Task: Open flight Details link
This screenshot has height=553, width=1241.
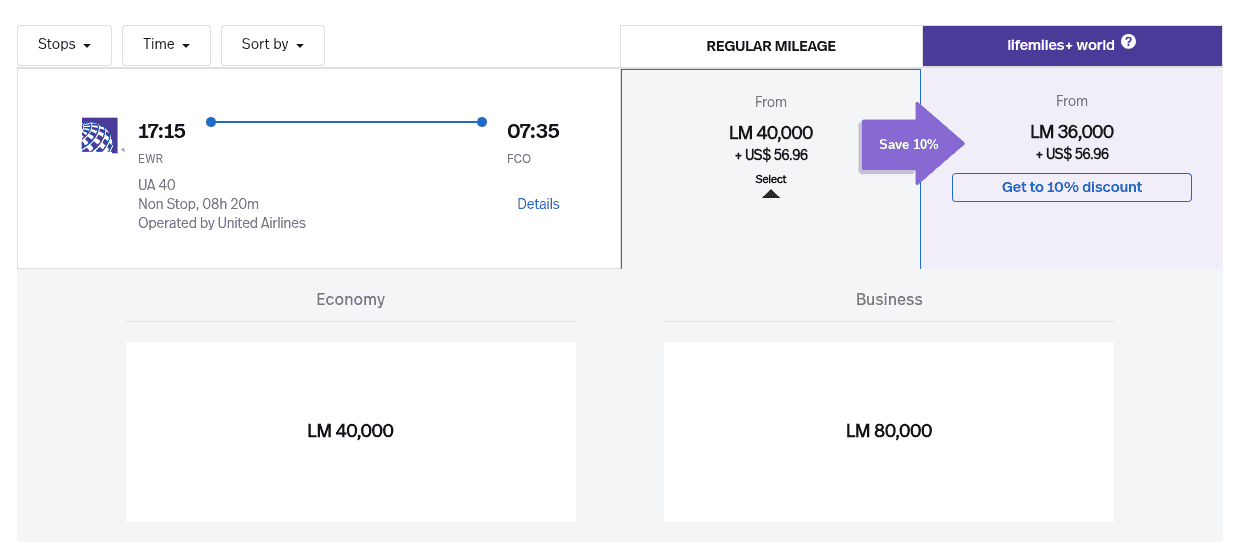Action: click(538, 204)
